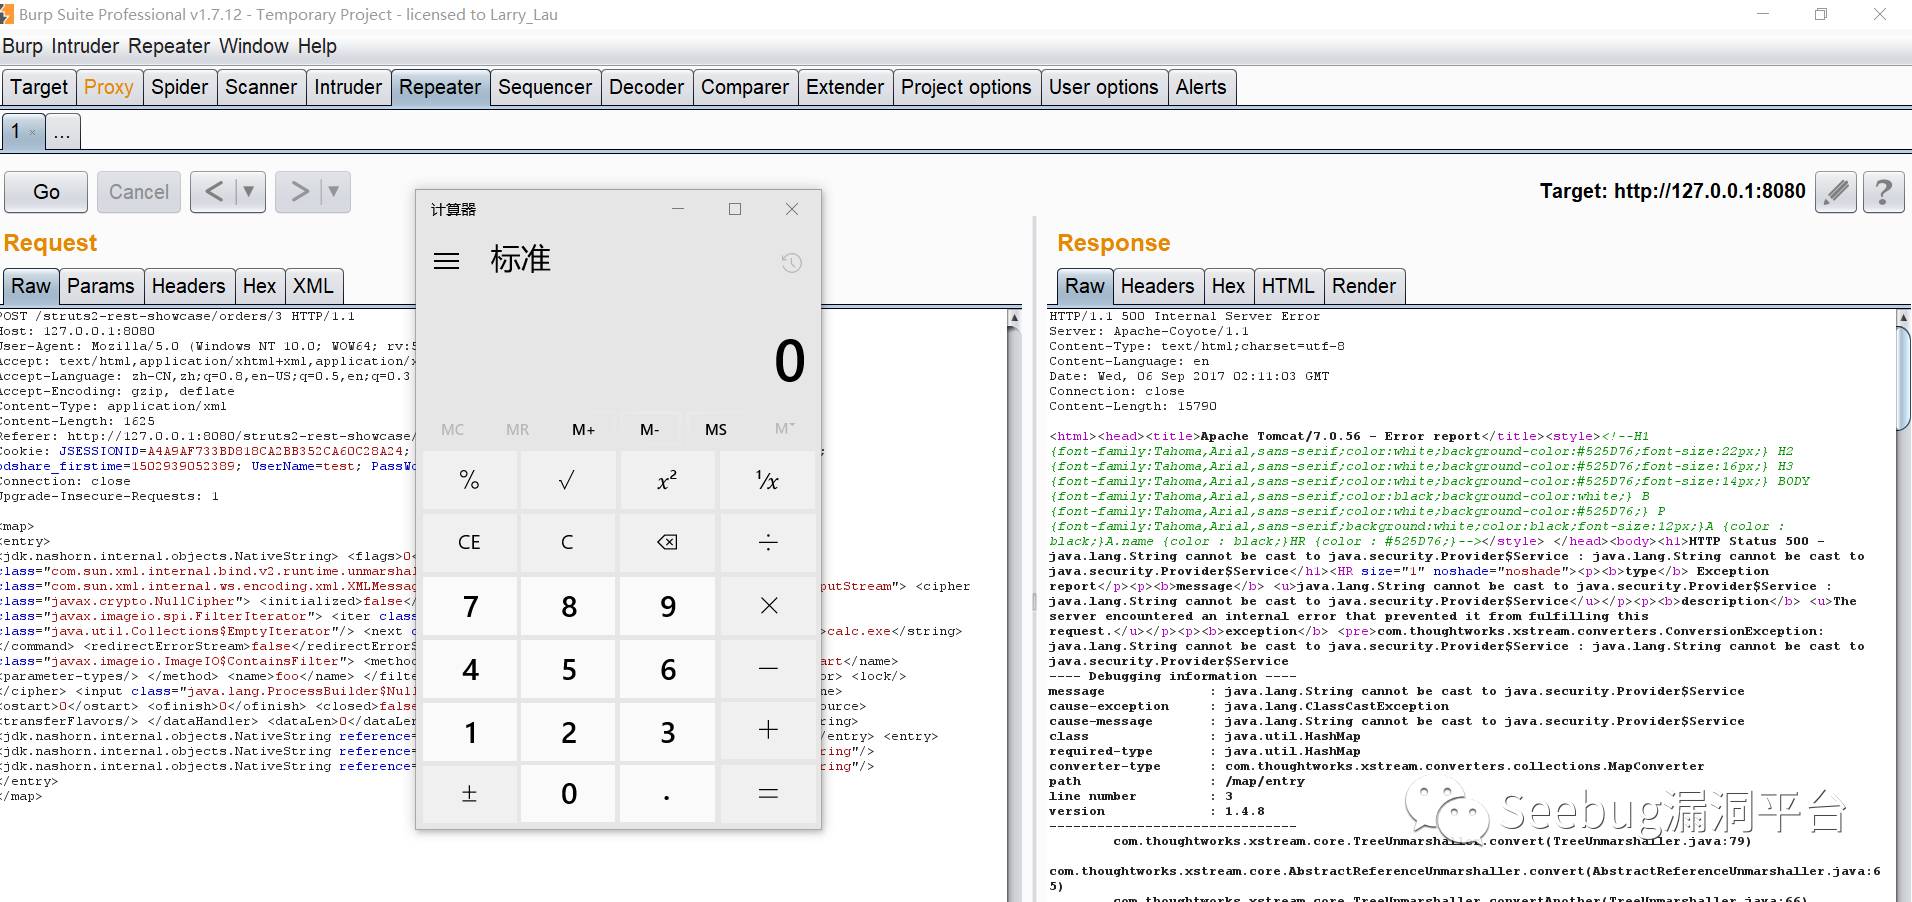This screenshot has width=1912, height=902.
Task: Open the Alerts tab
Action: [1201, 87]
